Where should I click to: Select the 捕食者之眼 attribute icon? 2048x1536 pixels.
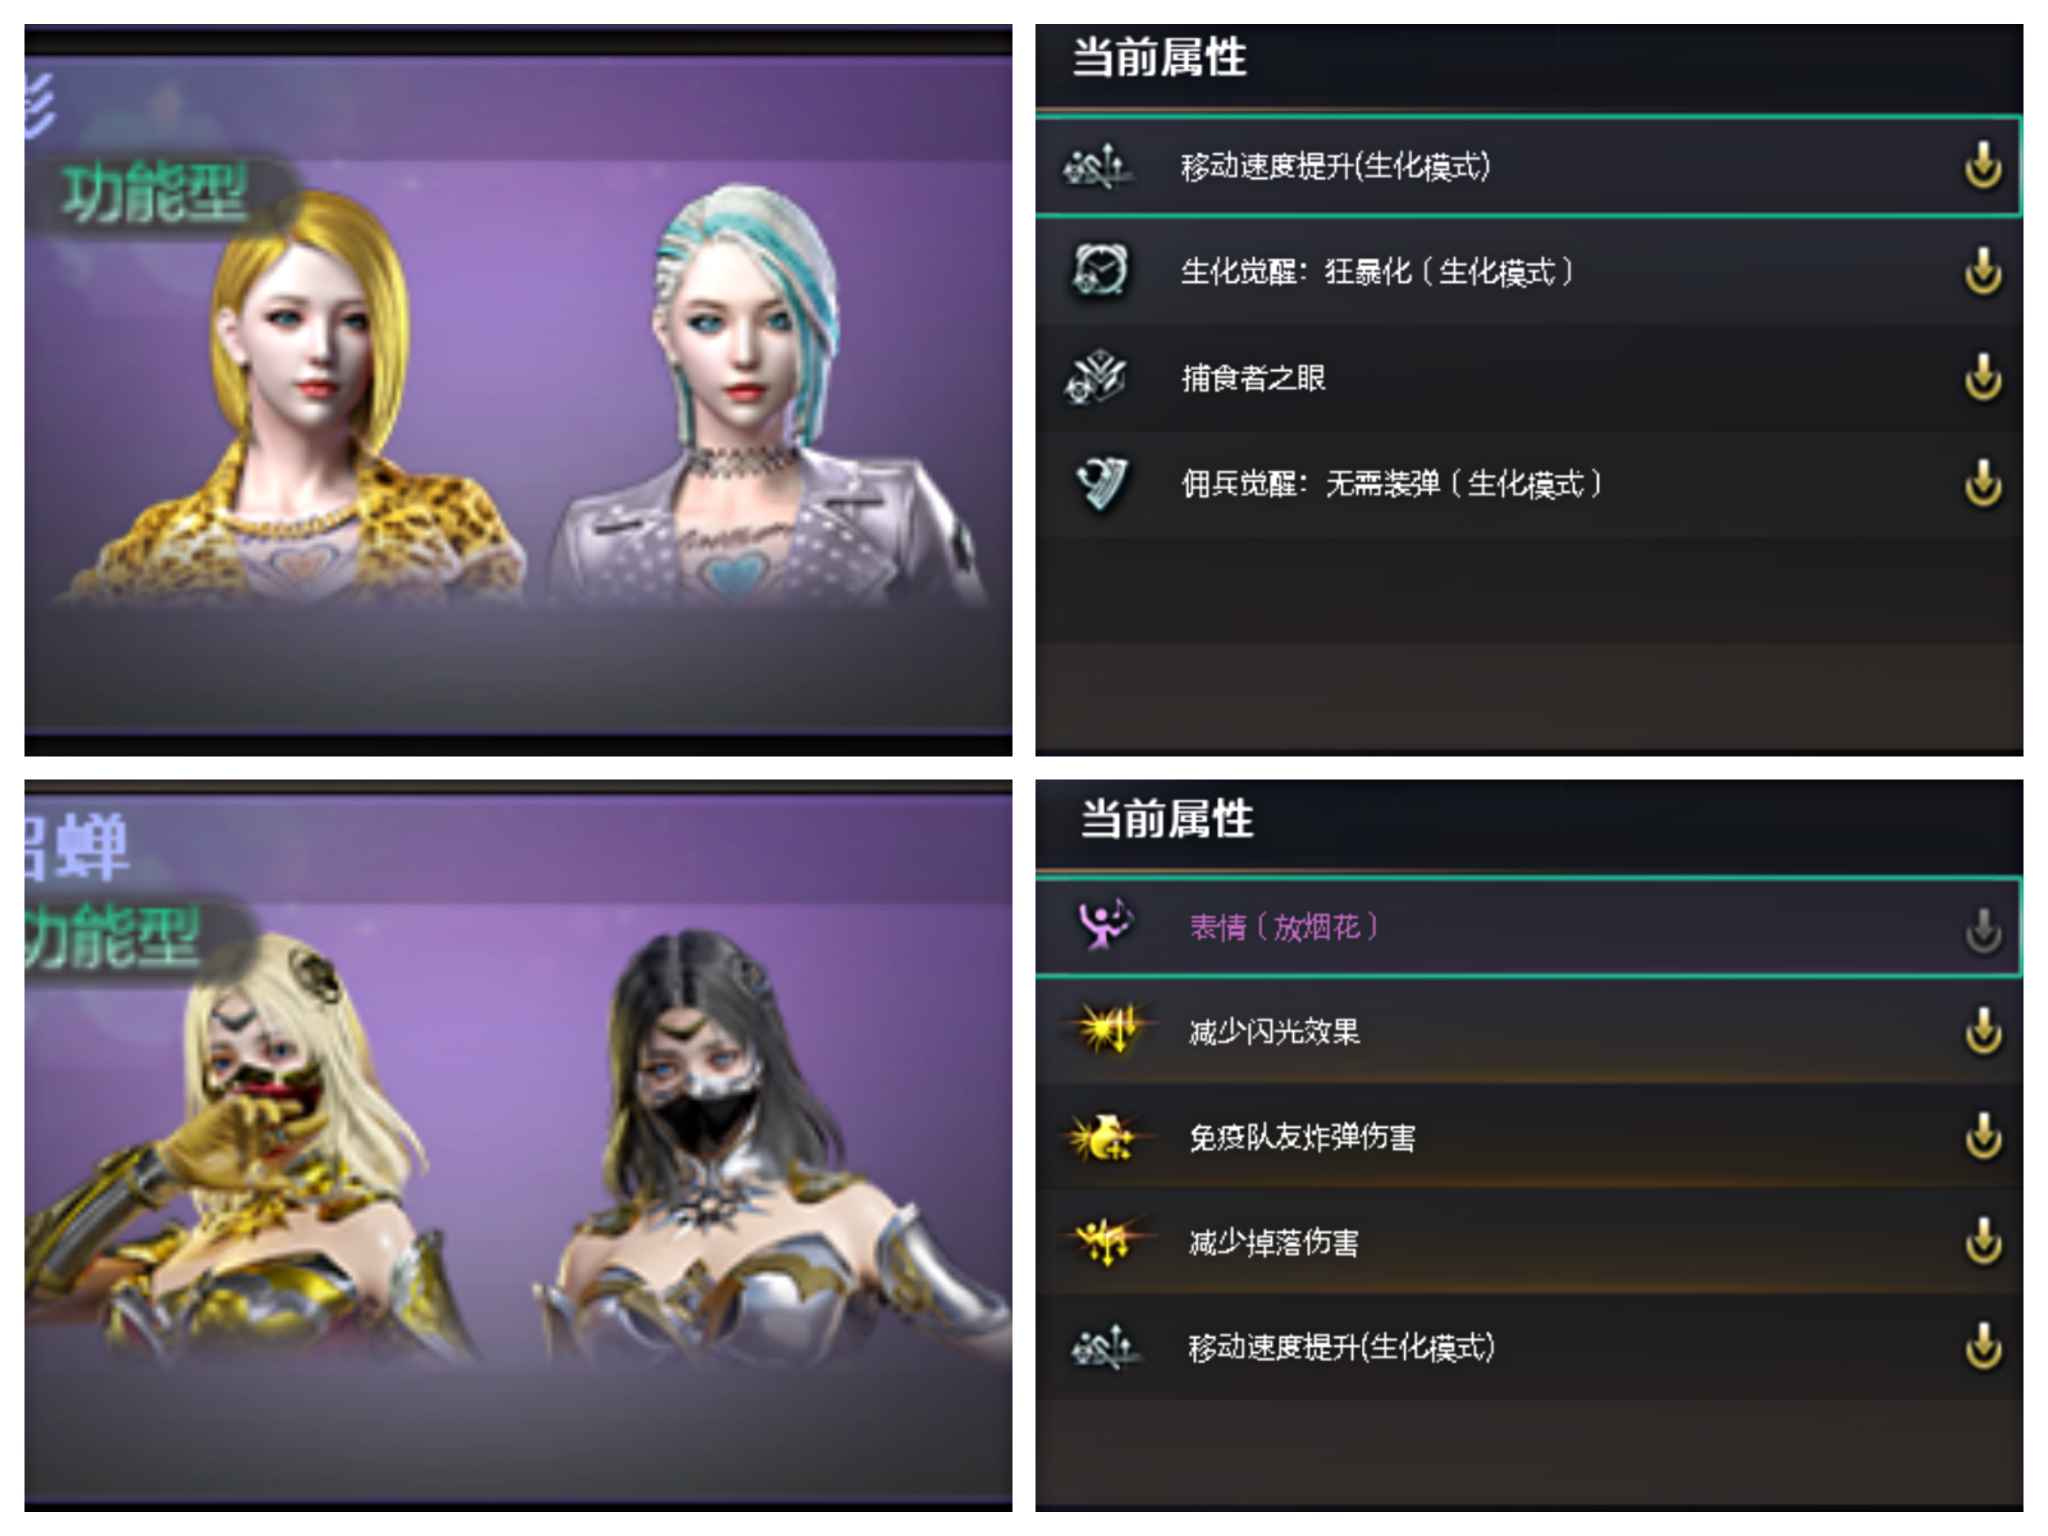coord(1097,378)
